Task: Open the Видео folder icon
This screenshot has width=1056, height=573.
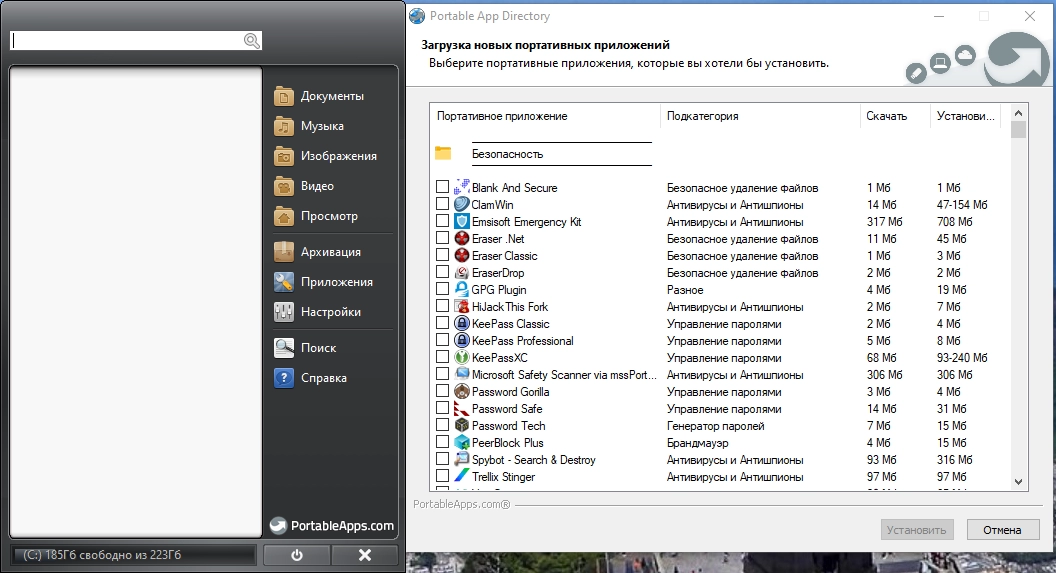Action: [x=284, y=186]
